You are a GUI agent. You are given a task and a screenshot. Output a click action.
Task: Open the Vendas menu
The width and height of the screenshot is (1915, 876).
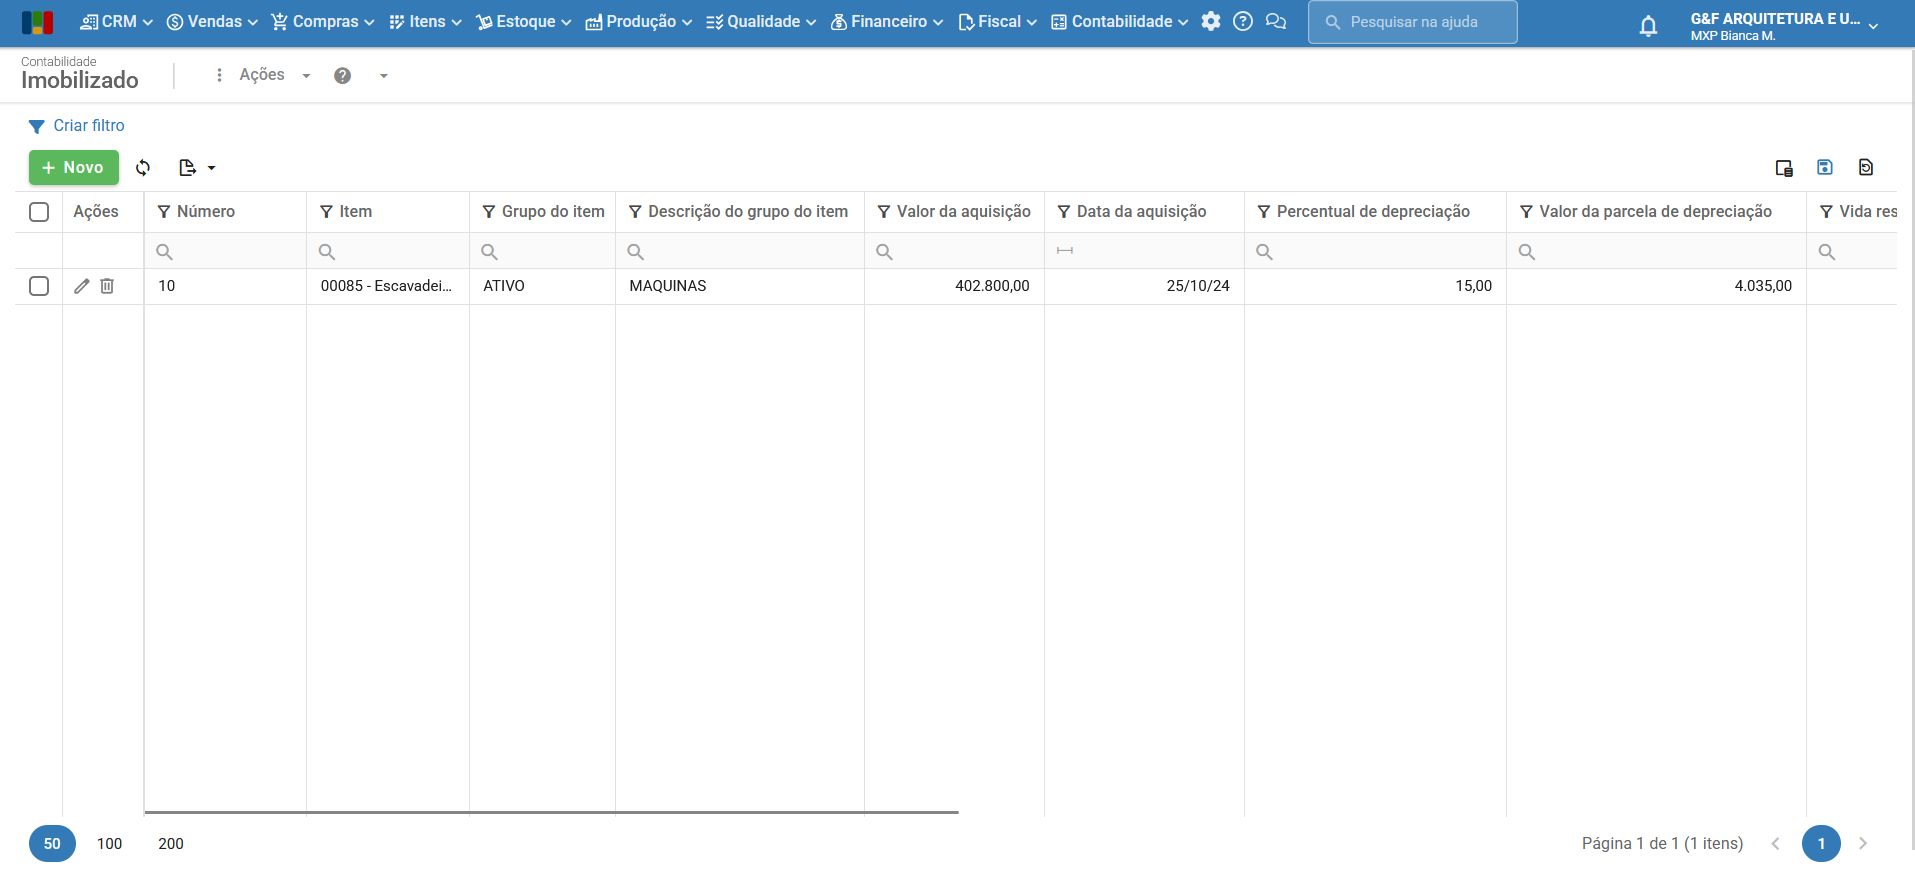212,21
